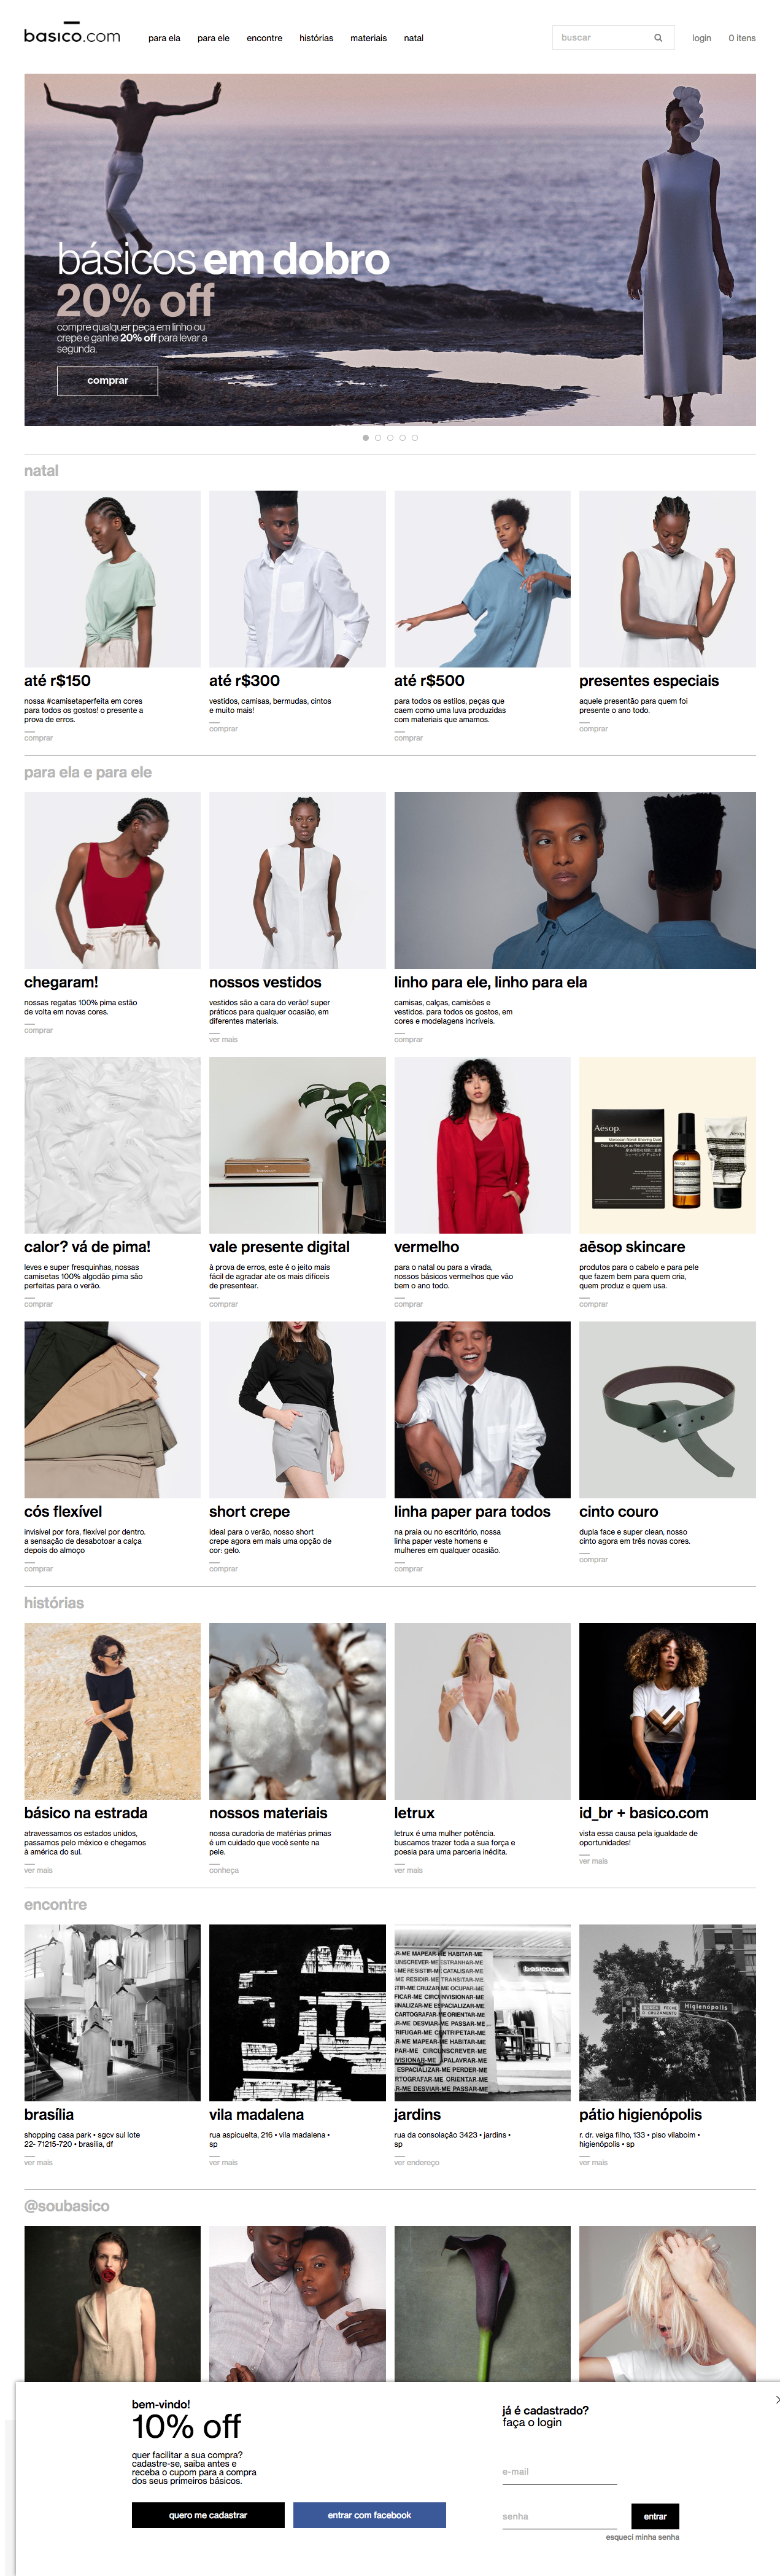Select the first carousel dot
The image size is (780, 2576).
tap(365, 437)
